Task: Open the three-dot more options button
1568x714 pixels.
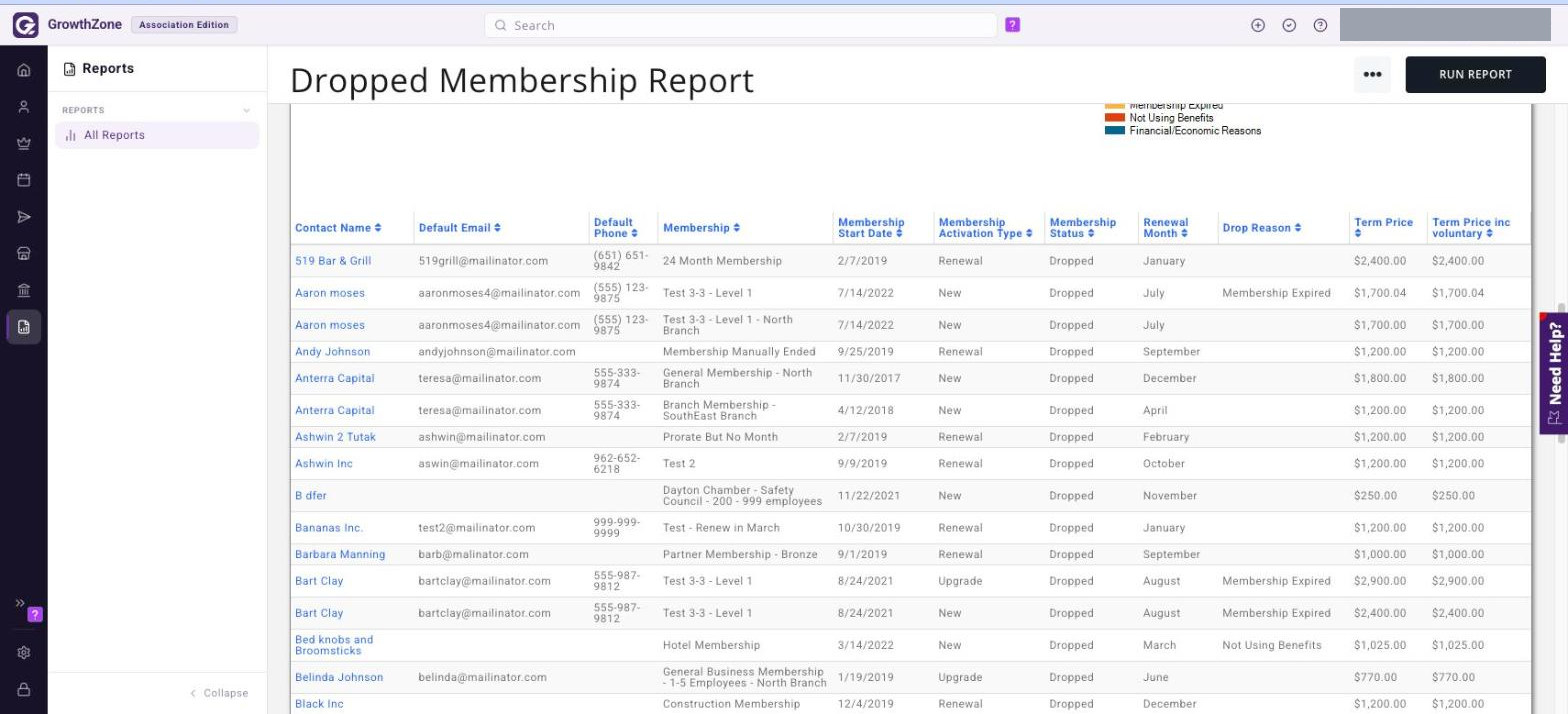Action: pos(1372,74)
